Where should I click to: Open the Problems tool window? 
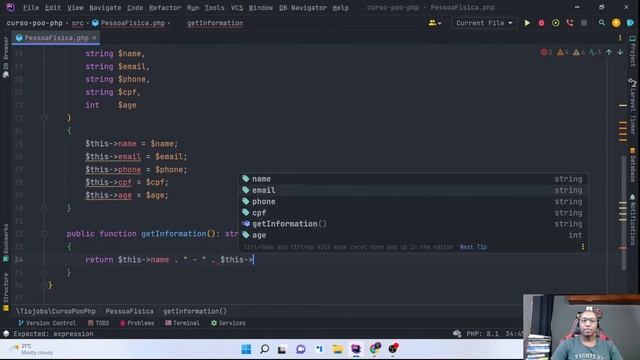(137, 323)
